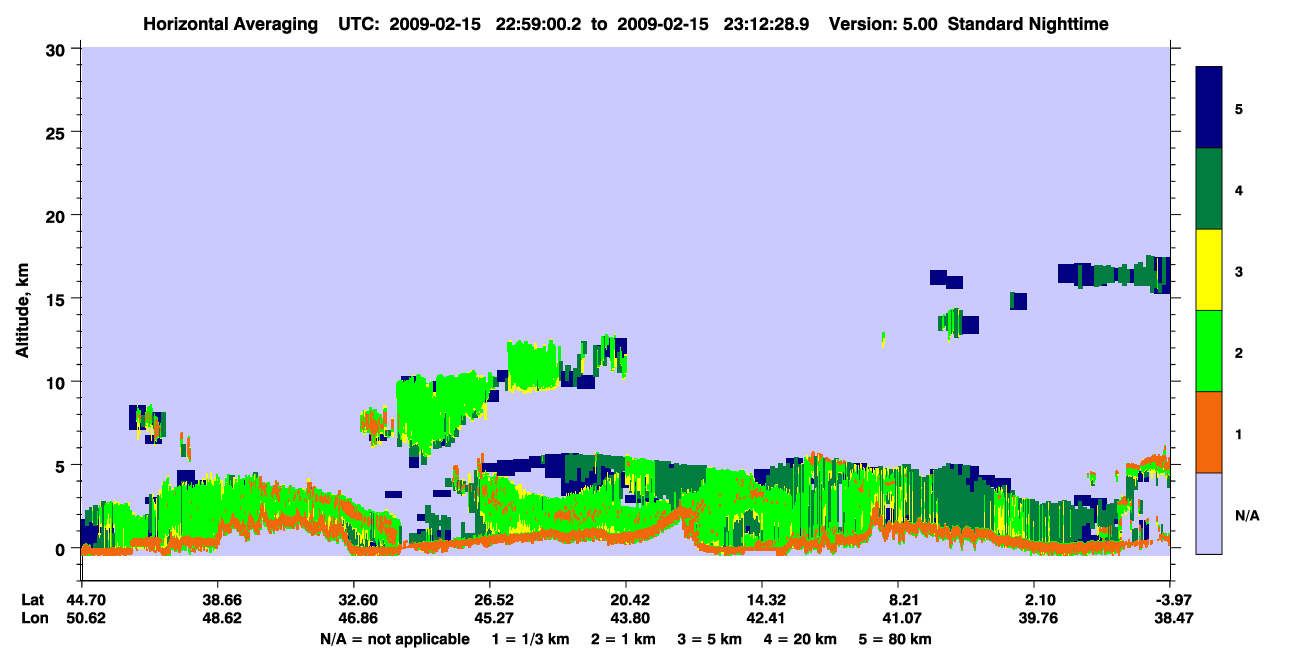1300x667 pixels.
Task: Click the 'Standard Nighttime' label
Action: click(x=1028, y=23)
